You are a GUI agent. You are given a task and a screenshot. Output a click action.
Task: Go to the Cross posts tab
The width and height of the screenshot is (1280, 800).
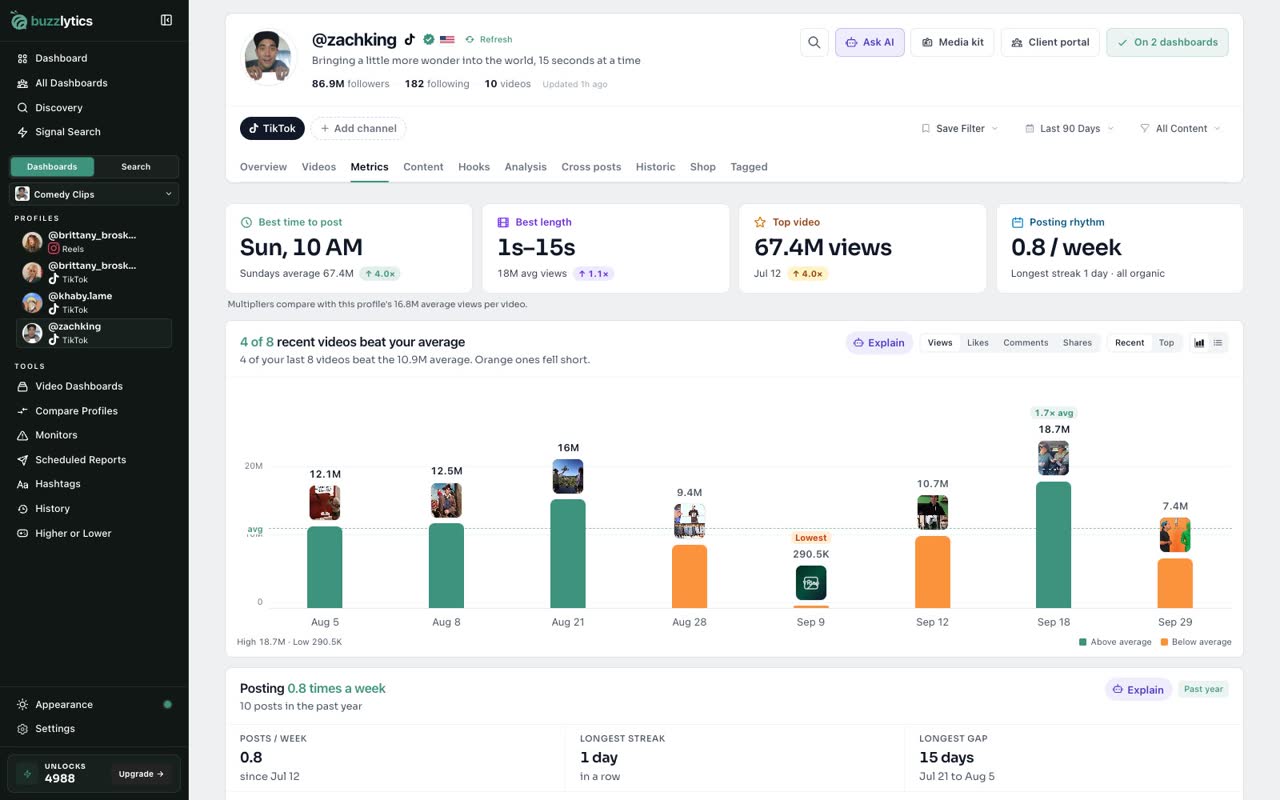(591, 167)
